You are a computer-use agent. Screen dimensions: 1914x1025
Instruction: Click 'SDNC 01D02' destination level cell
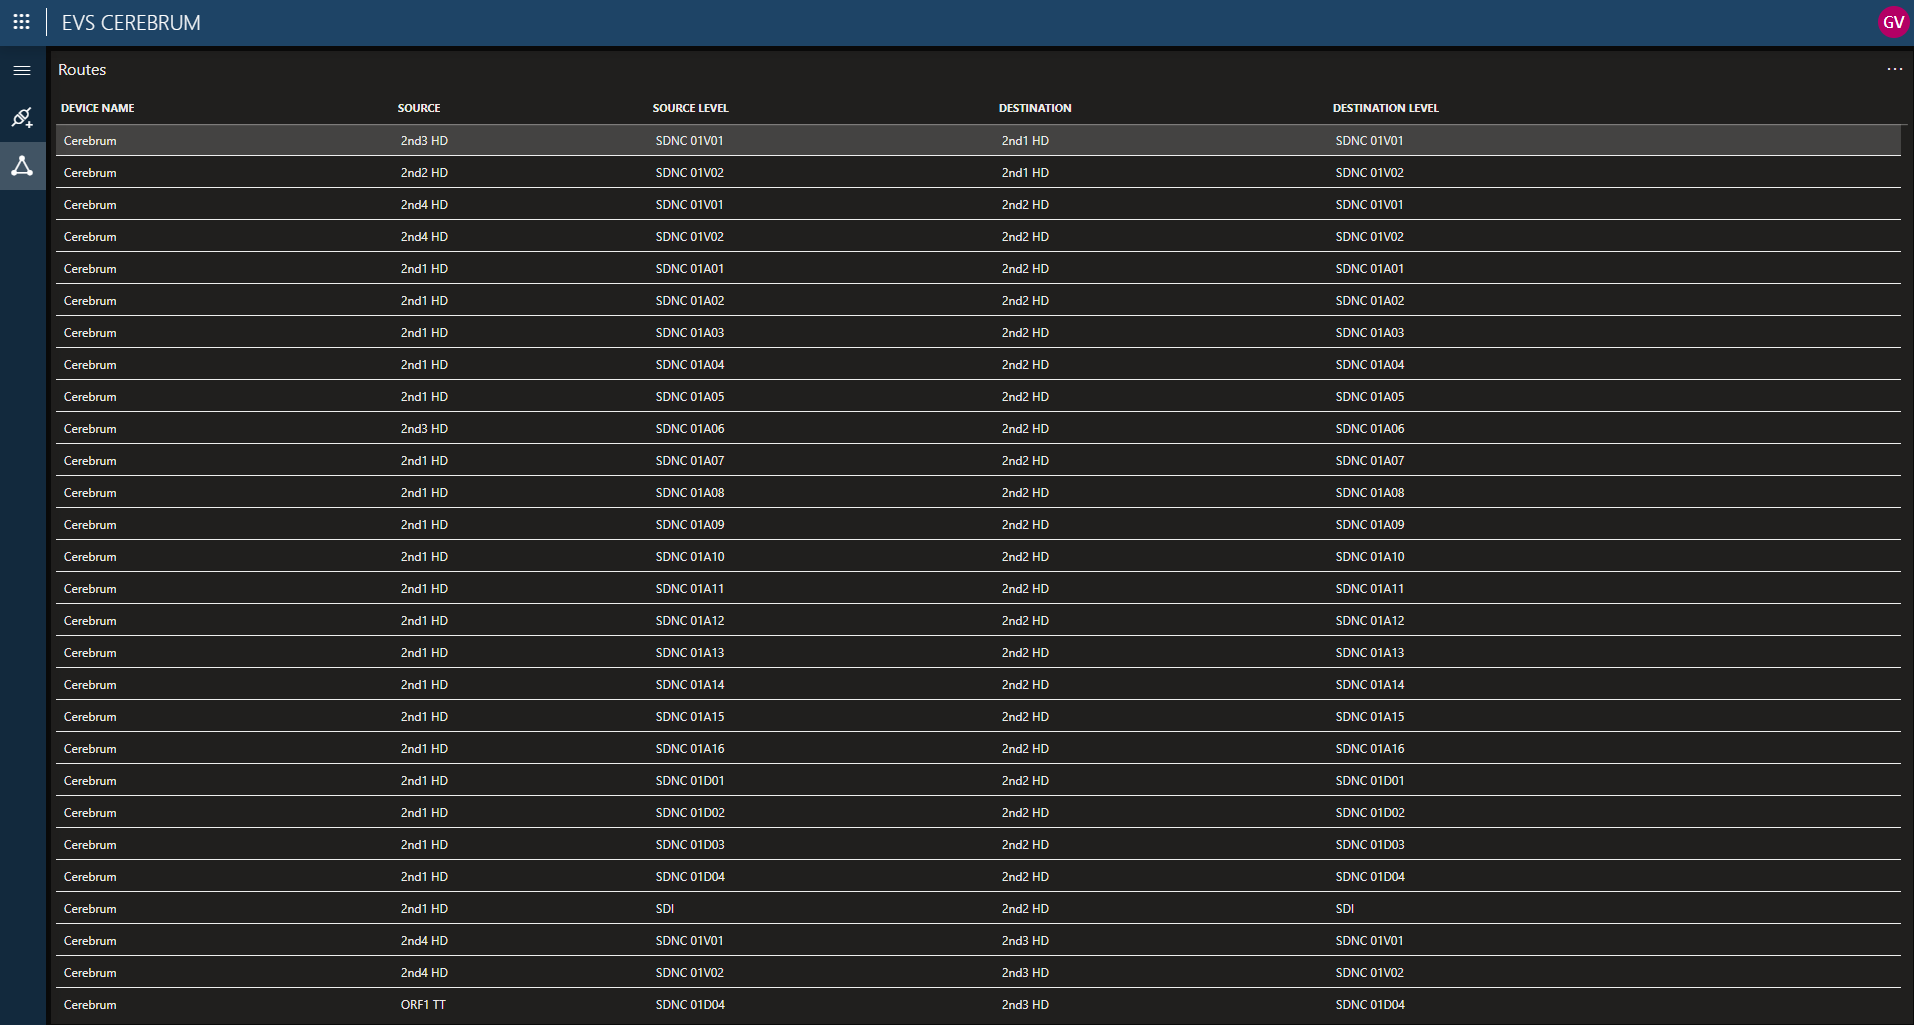coord(1370,813)
